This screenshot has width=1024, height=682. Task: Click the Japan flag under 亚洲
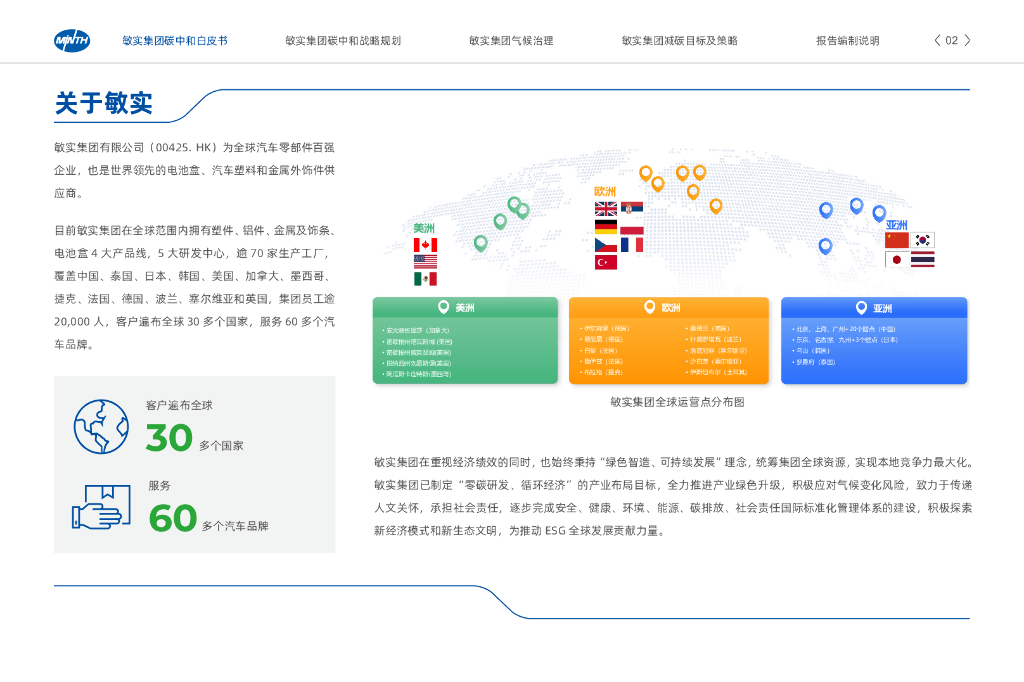897,260
